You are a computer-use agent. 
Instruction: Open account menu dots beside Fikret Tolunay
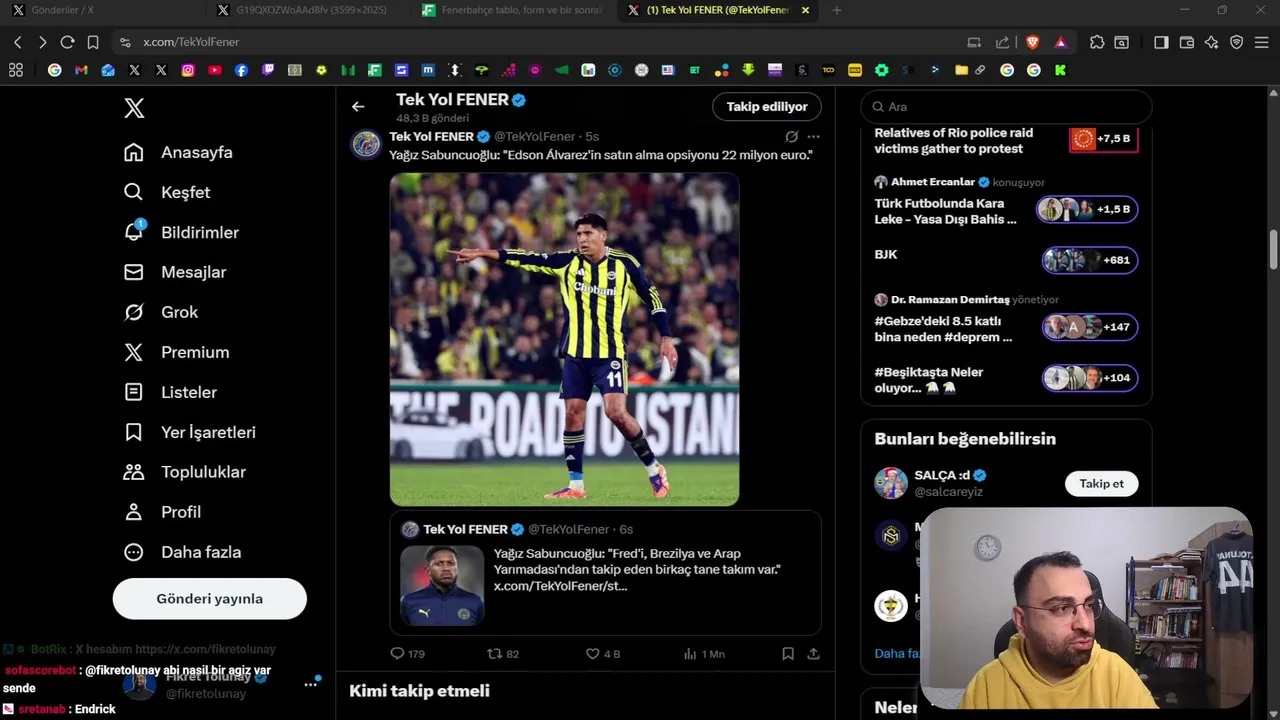[311, 685]
